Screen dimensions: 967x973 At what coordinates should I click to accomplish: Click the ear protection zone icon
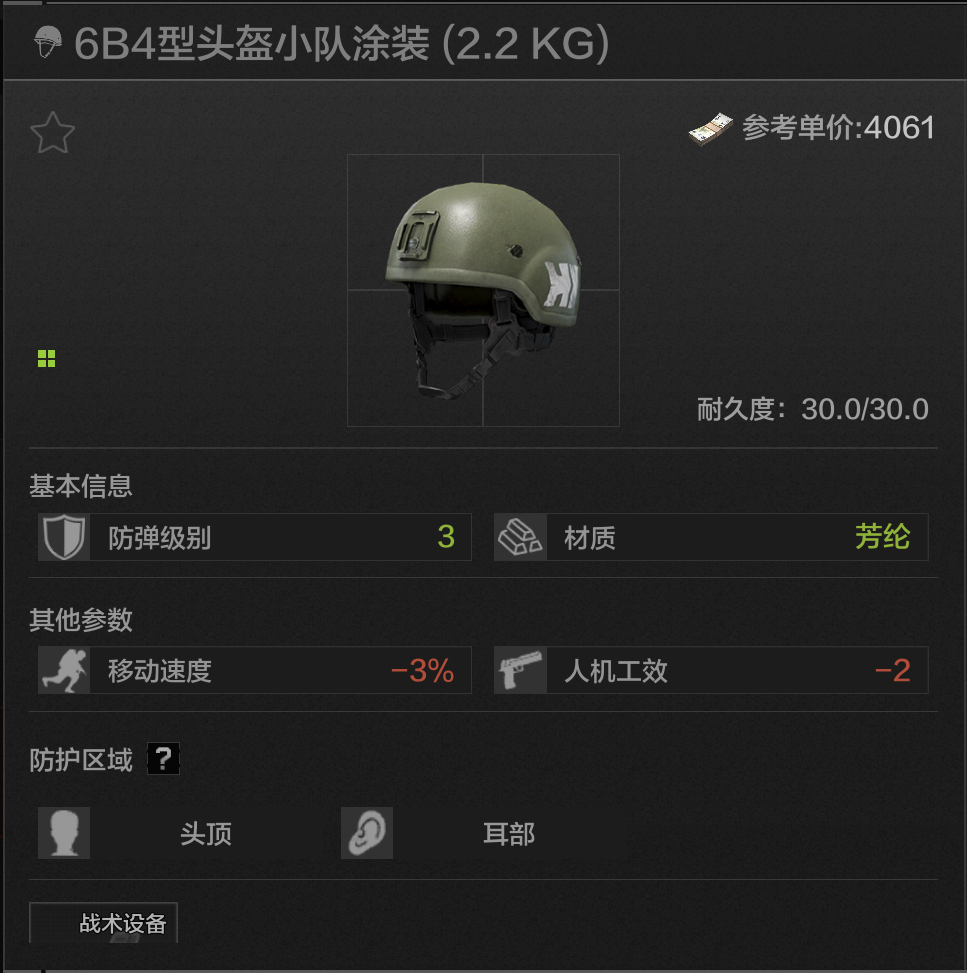367,833
